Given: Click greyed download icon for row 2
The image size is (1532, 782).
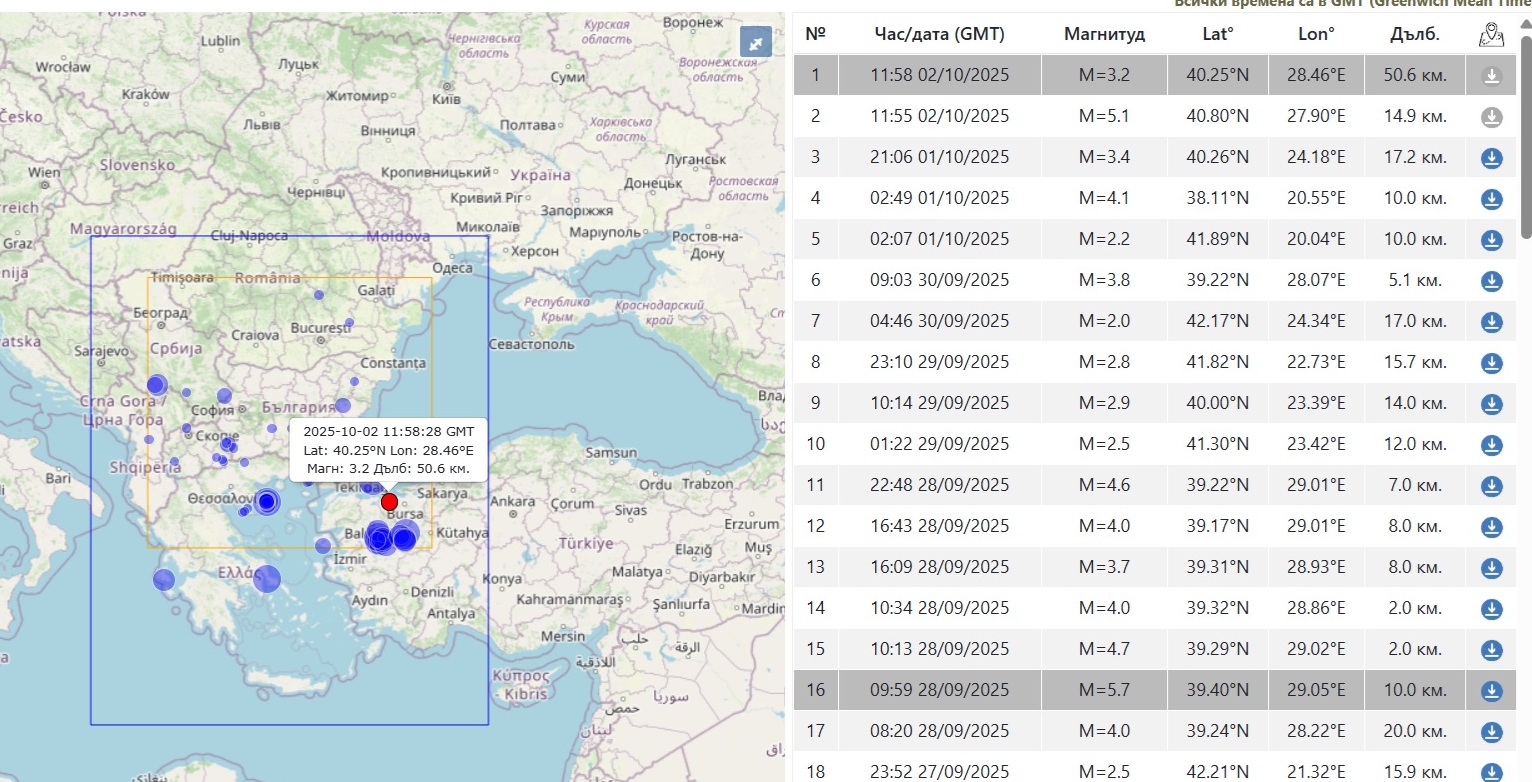Looking at the screenshot, I should click(x=1491, y=117).
